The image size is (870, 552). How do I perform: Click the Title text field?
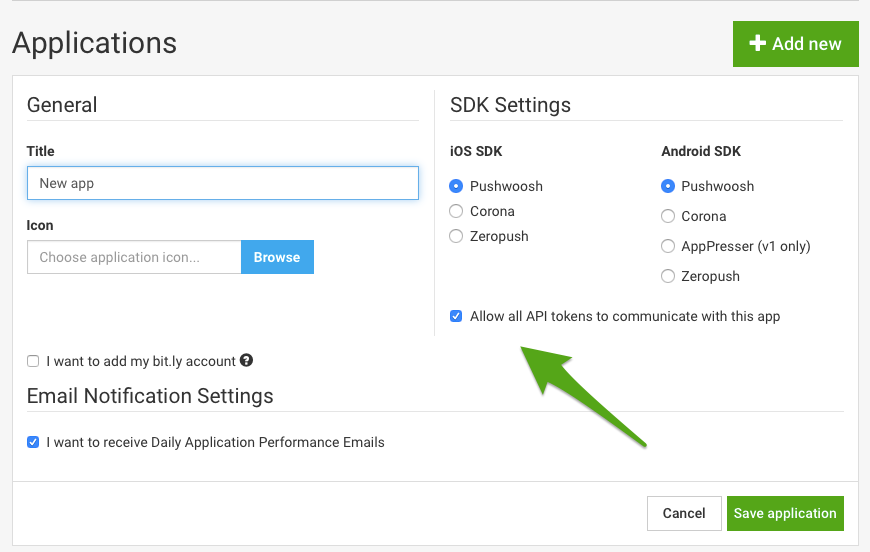click(x=222, y=183)
